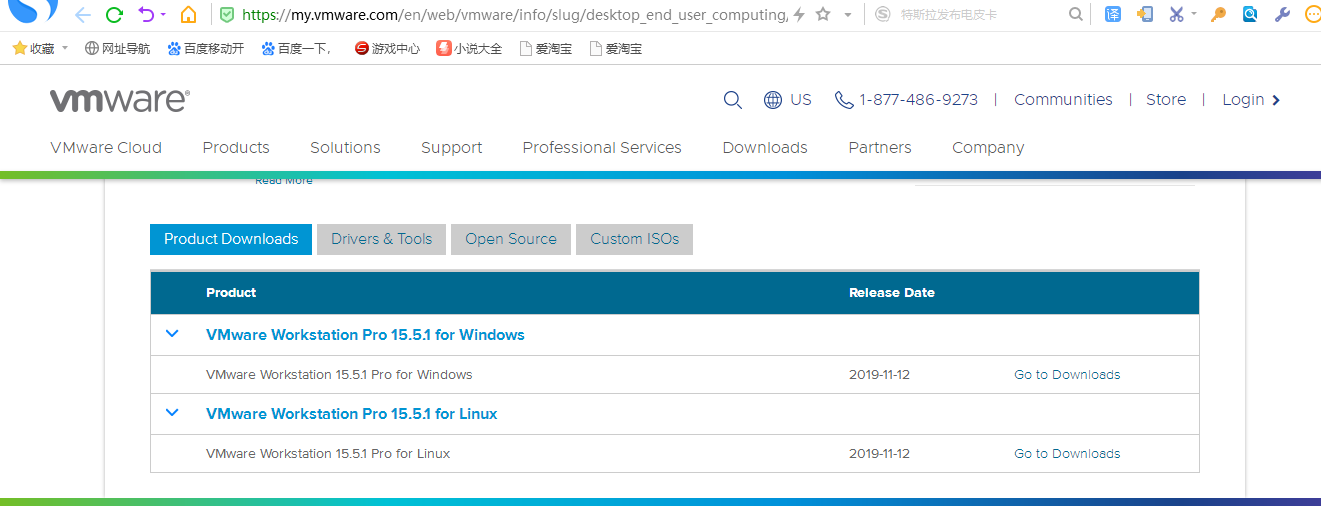
Task: Go back with the browser back arrow
Action: (82, 15)
